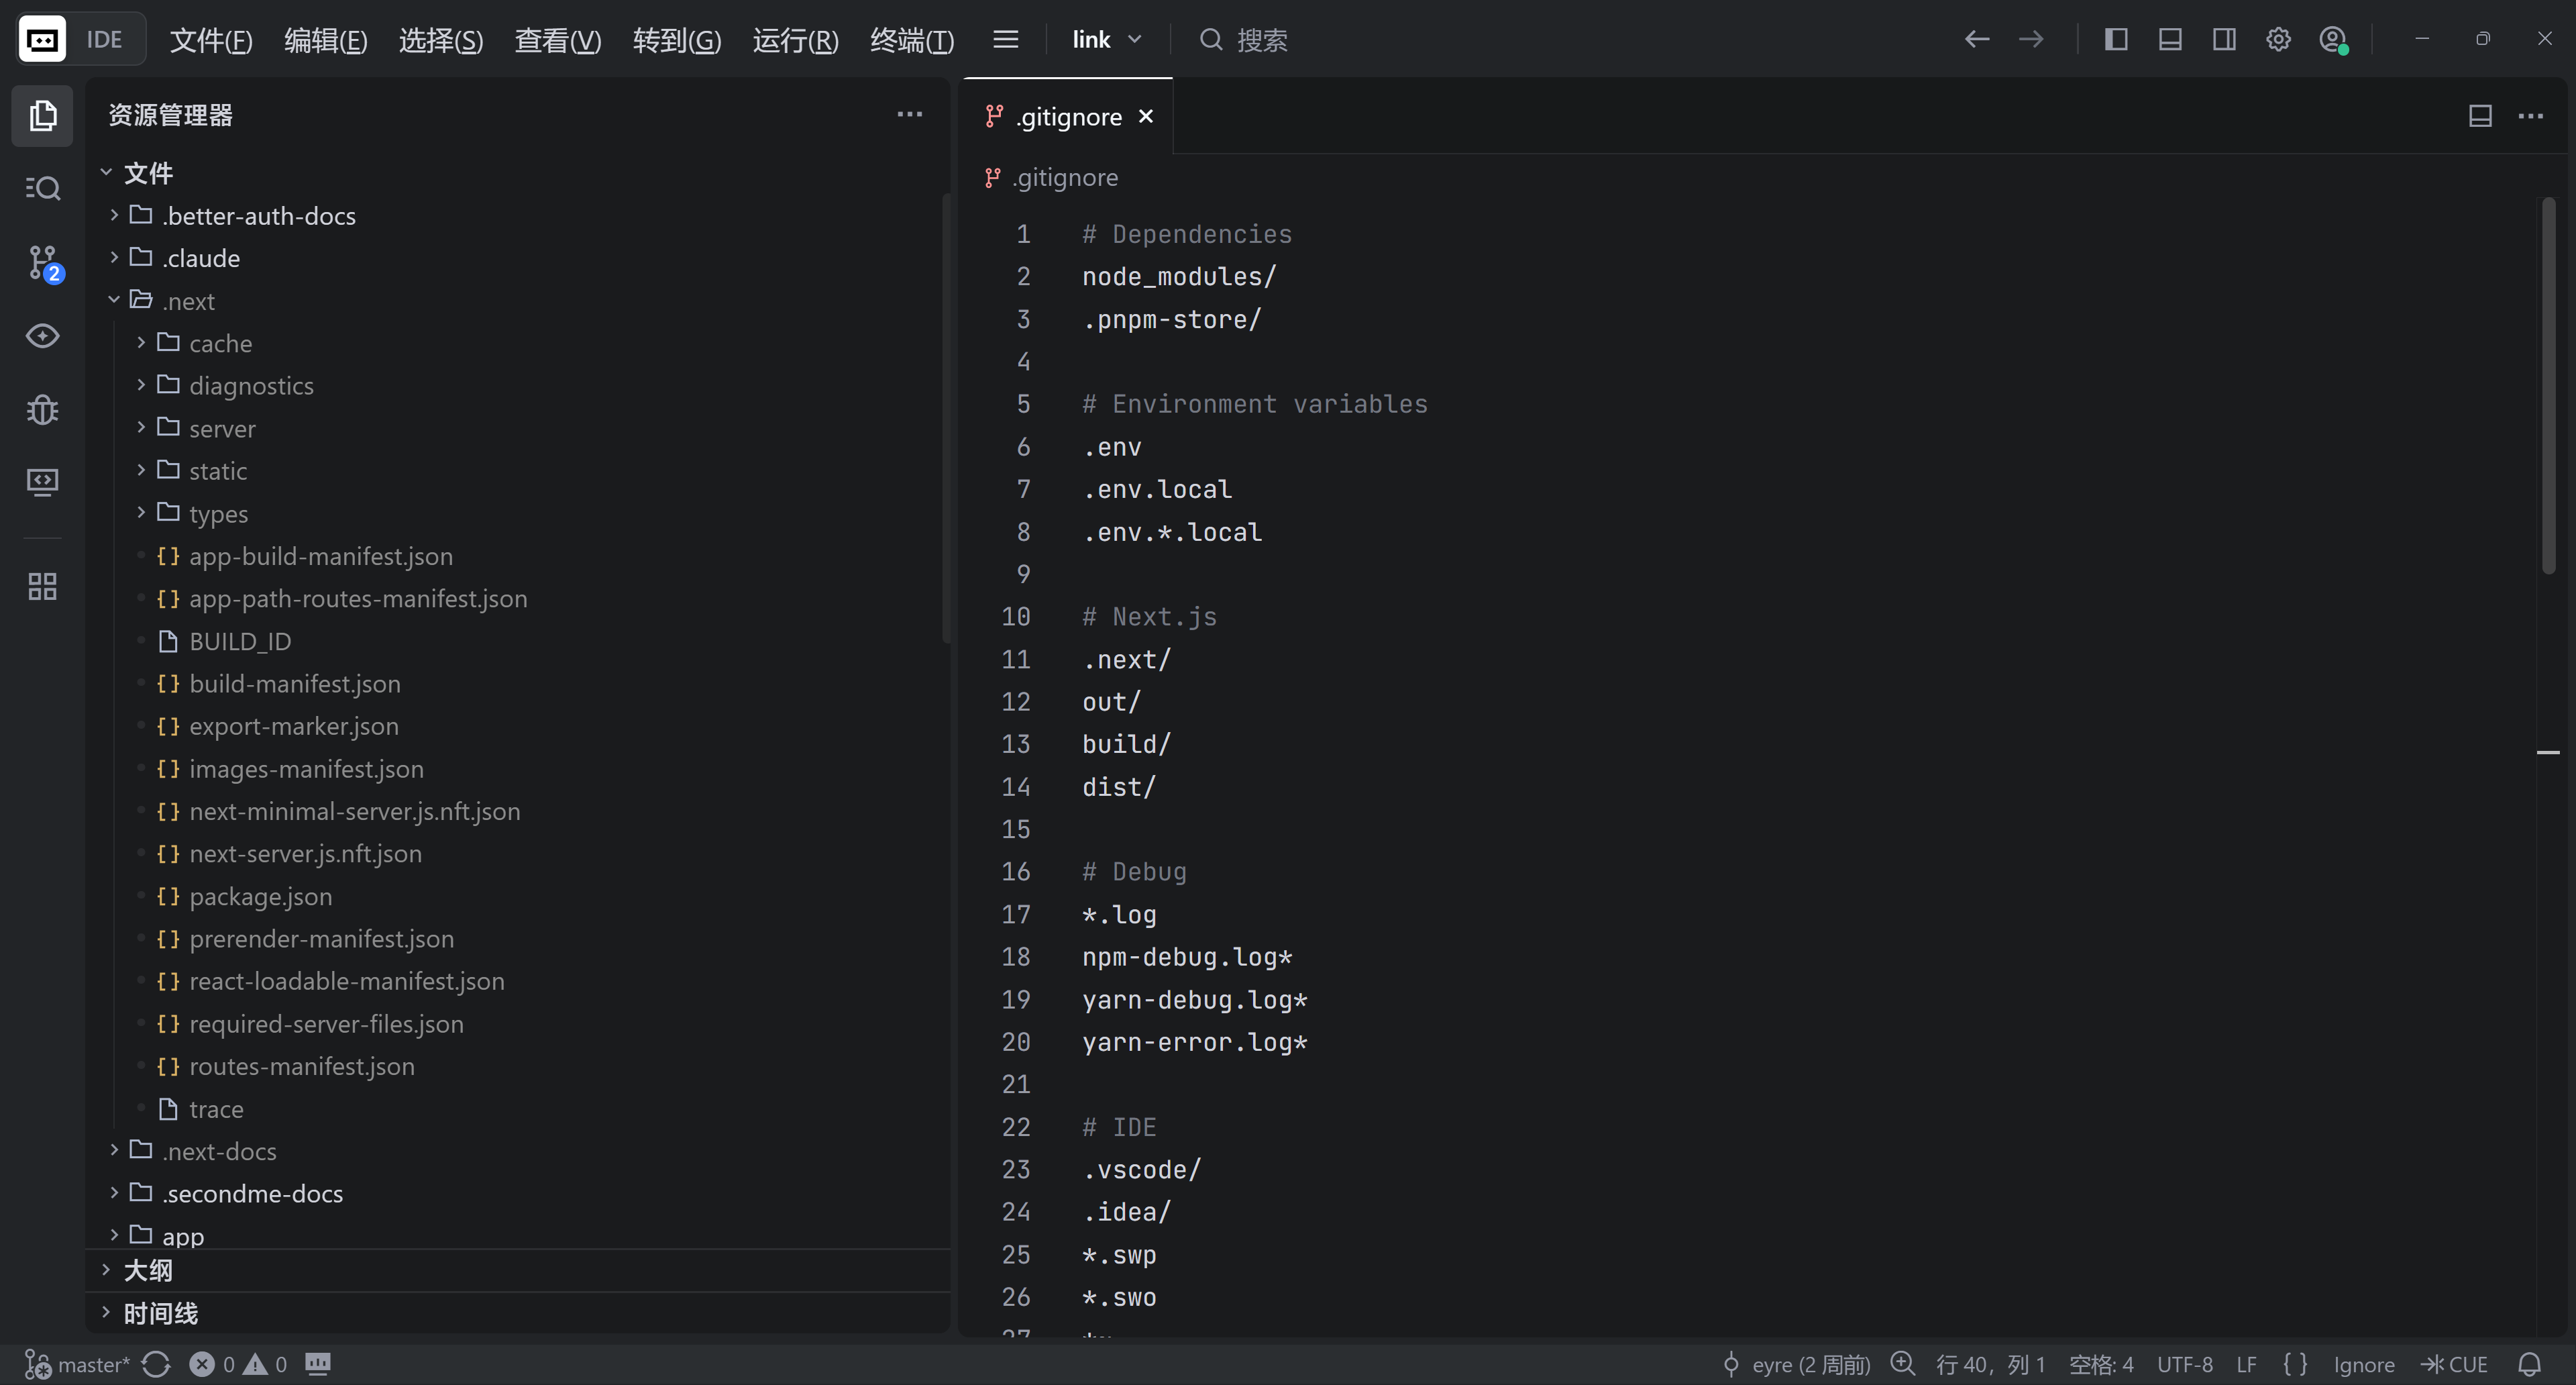This screenshot has height=1385, width=2576.
Task: Toggle the secondary side bar layout icon
Action: pyautogui.click(x=2224, y=40)
